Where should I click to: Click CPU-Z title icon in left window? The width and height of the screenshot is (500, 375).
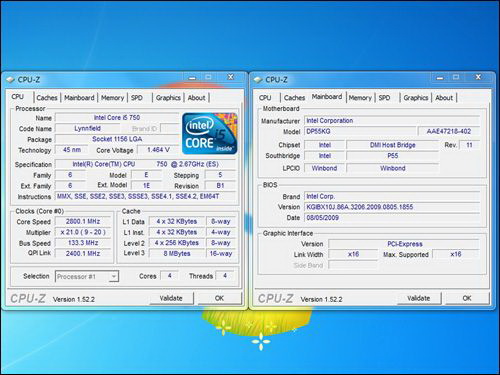point(10,80)
